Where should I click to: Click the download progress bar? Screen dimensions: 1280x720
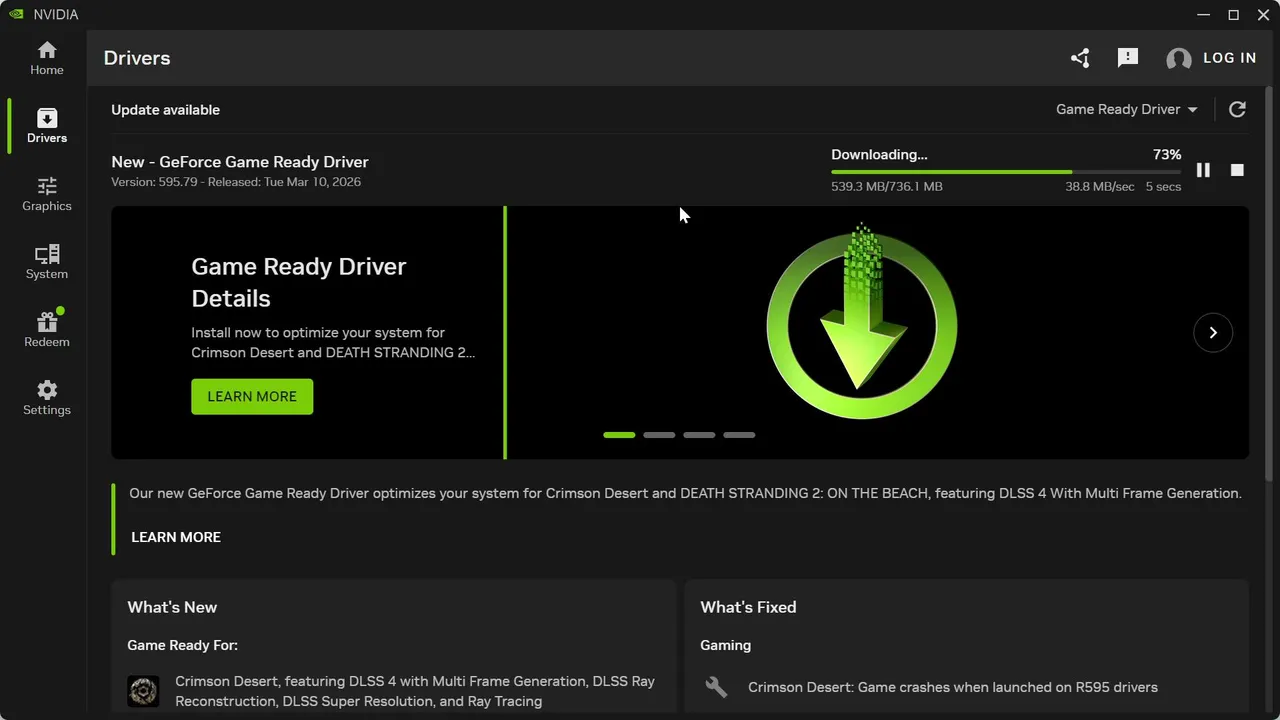(1006, 172)
